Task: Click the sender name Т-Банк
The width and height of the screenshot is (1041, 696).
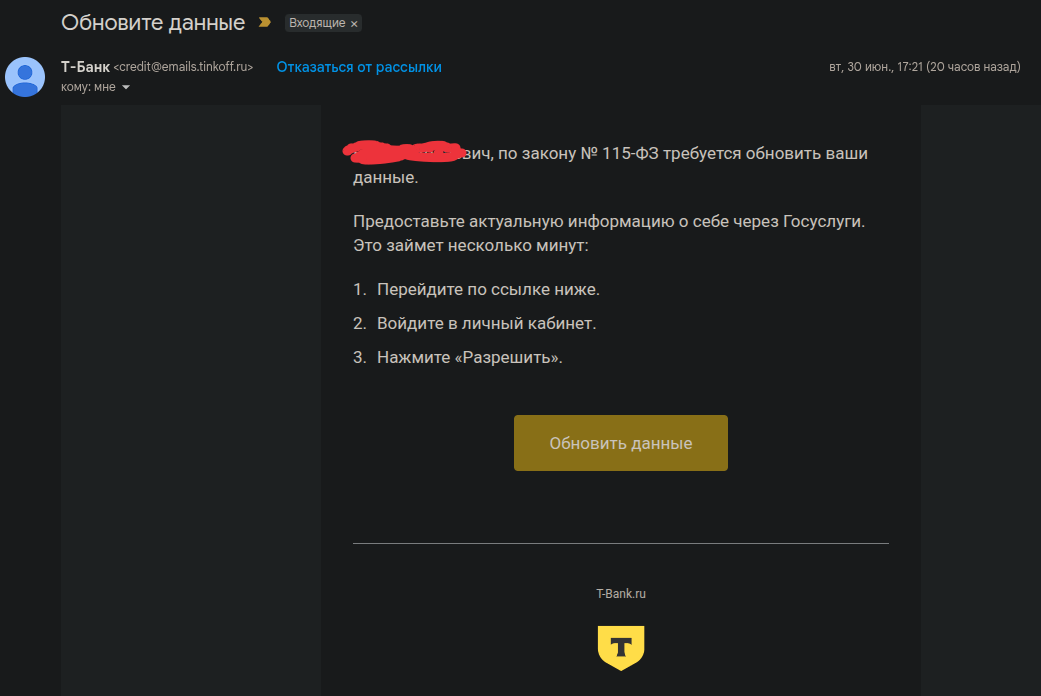Action: 85,67
